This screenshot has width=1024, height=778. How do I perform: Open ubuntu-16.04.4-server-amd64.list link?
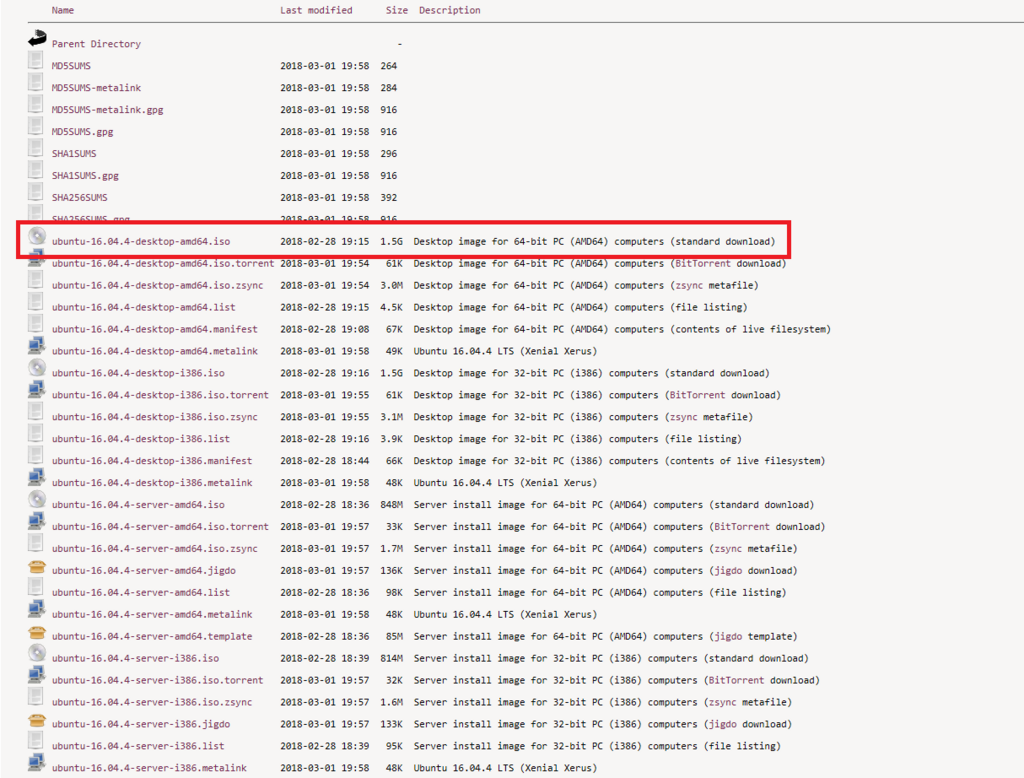(x=140, y=592)
